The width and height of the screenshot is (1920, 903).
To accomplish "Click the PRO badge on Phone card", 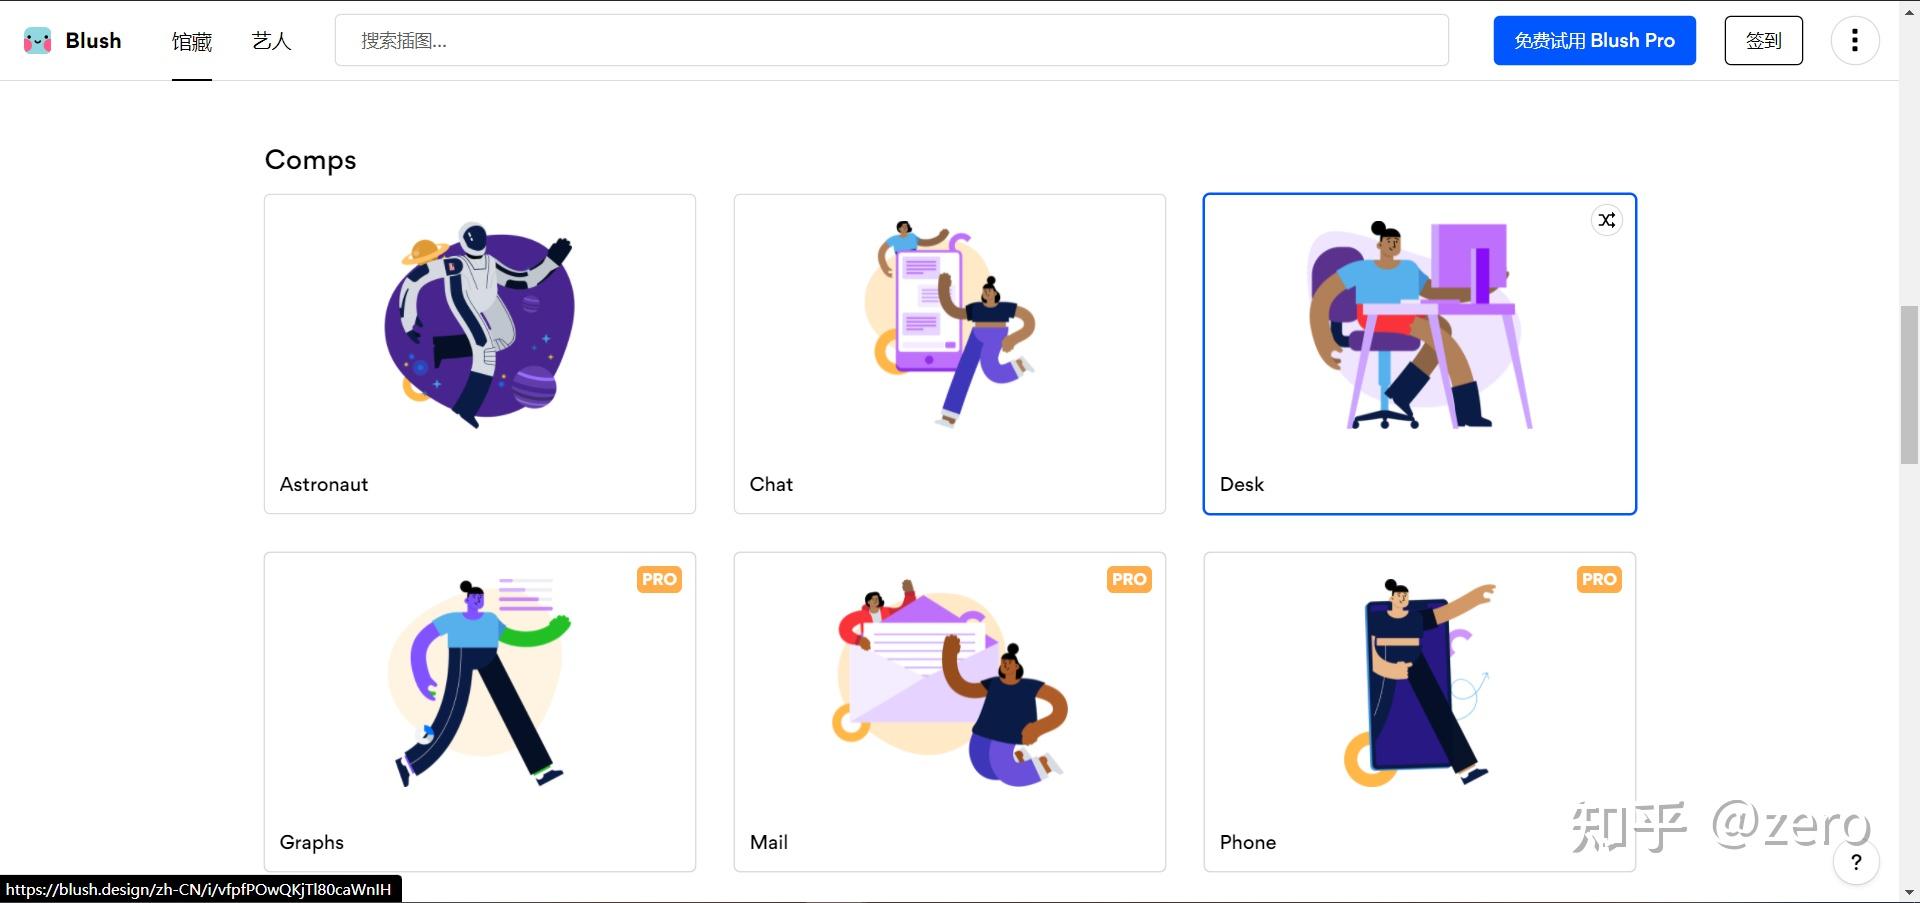I will (1599, 579).
